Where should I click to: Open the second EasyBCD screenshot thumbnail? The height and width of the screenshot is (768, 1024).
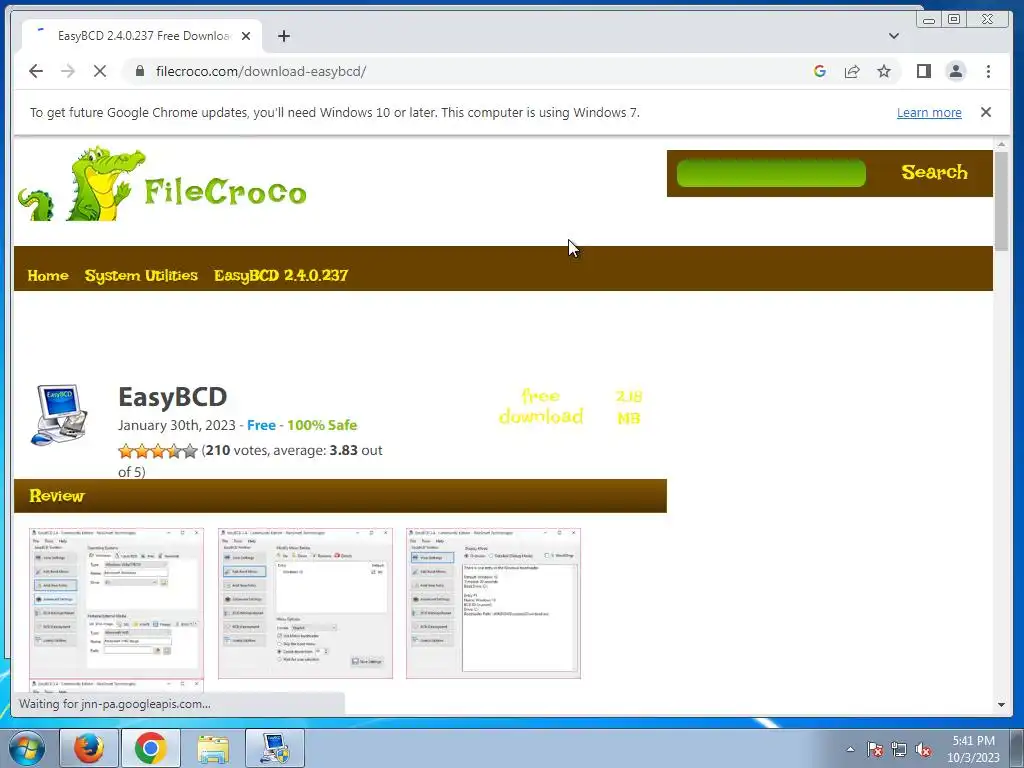click(305, 603)
